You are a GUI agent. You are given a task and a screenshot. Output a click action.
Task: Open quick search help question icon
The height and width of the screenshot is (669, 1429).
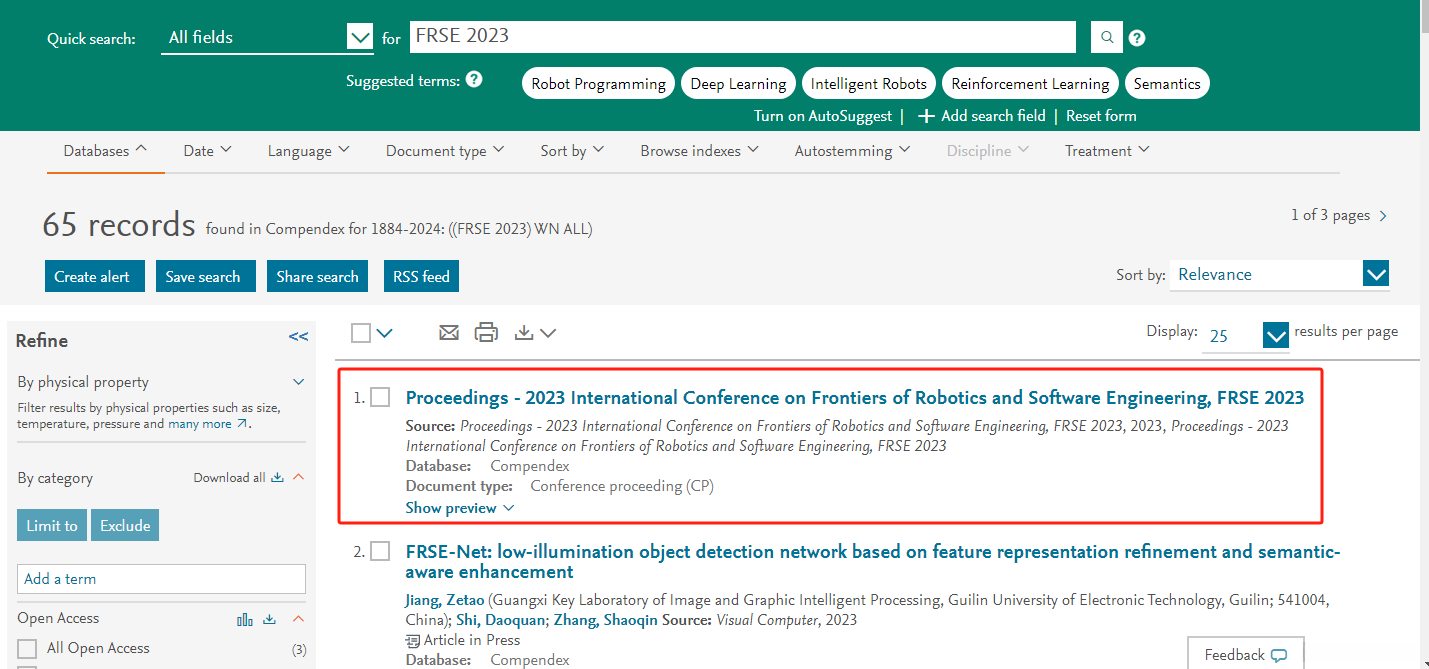(x=1137, y=38)
